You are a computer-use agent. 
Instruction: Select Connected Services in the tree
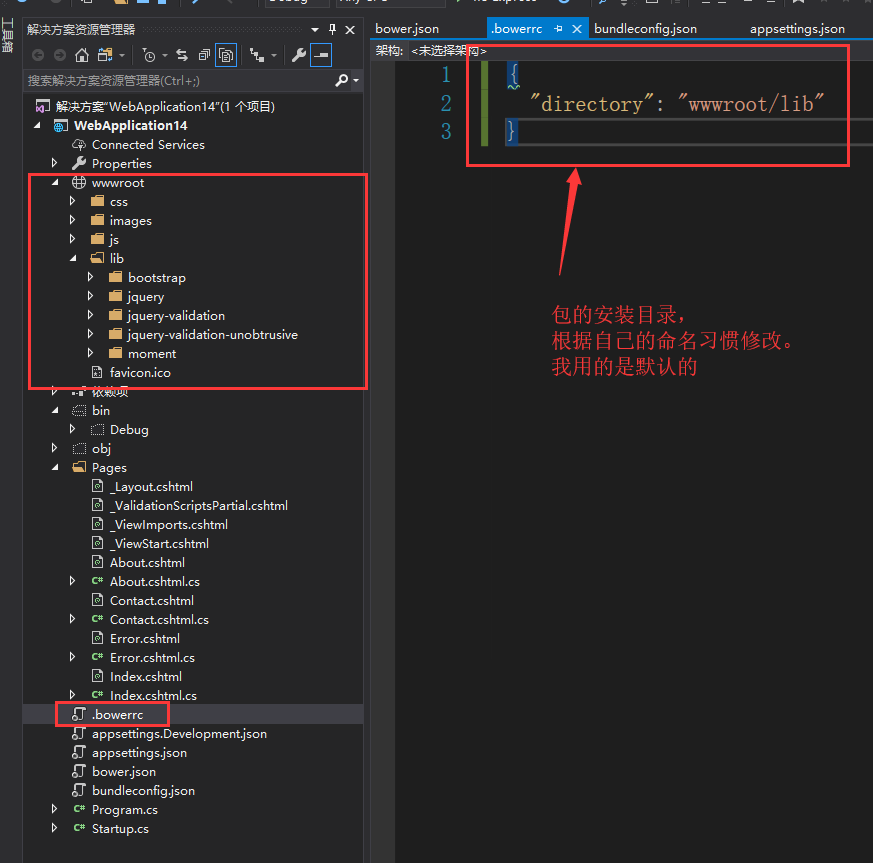pos(148,145)
